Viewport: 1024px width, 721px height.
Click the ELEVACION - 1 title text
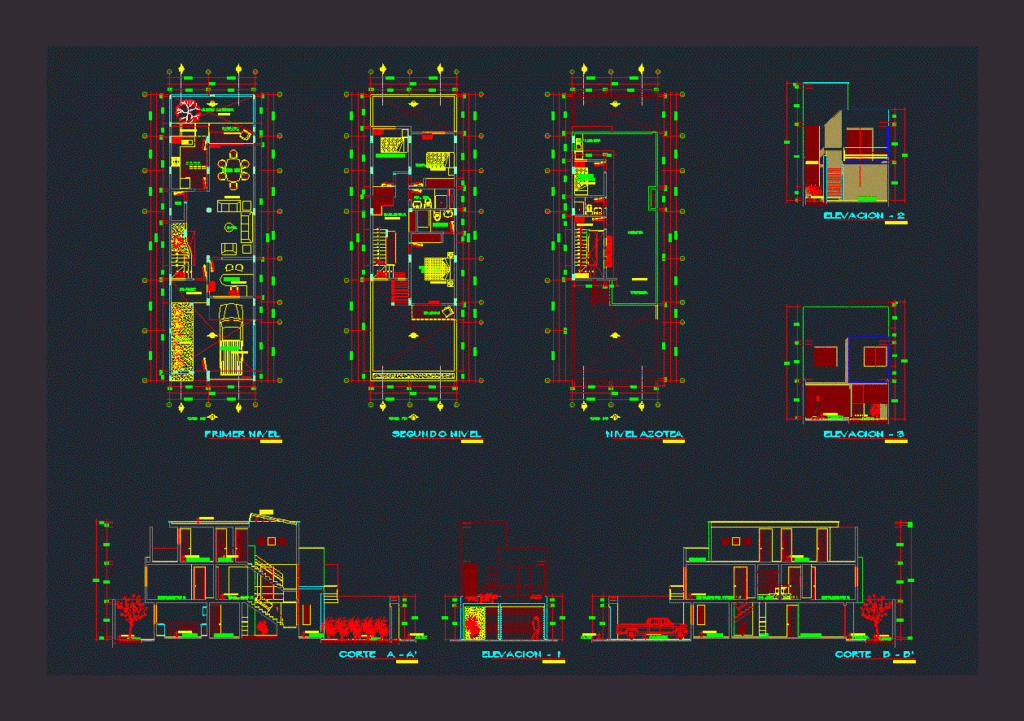(521, 654)
